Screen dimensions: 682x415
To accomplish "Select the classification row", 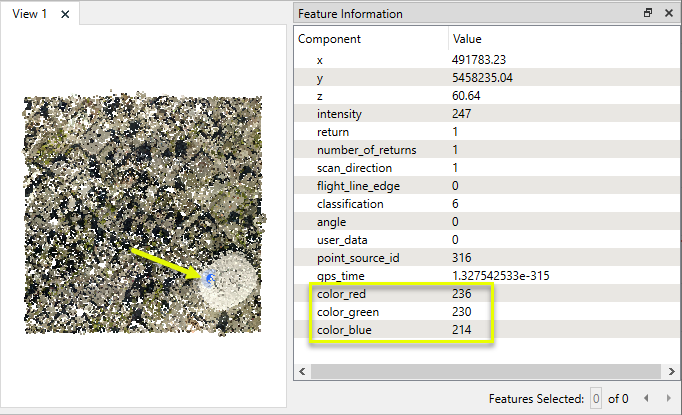I will click(x=487, y=204).
